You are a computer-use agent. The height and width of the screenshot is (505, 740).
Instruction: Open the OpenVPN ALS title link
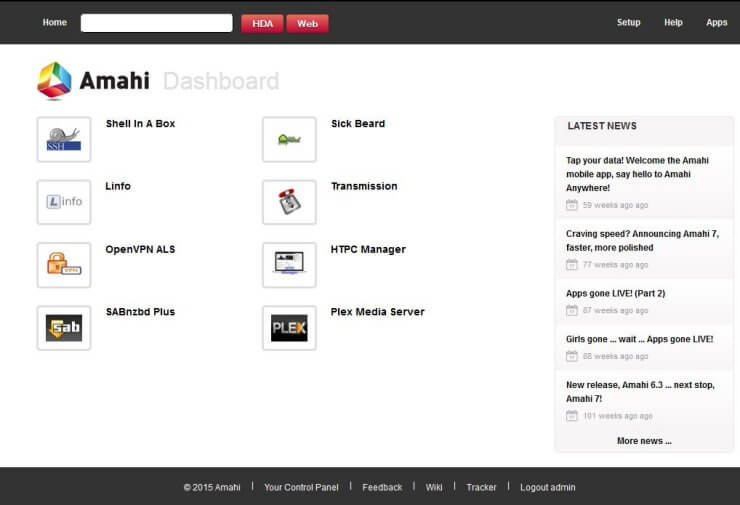click(140, 249)
